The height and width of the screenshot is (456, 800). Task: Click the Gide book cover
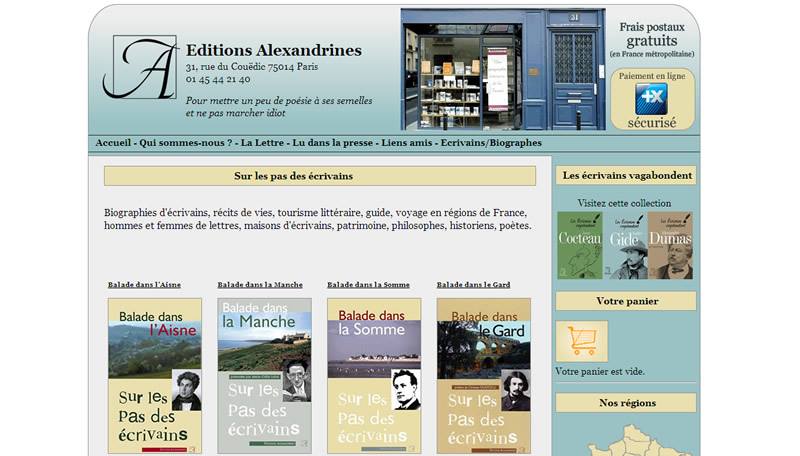pyautogui.click(x=625, y=246)
